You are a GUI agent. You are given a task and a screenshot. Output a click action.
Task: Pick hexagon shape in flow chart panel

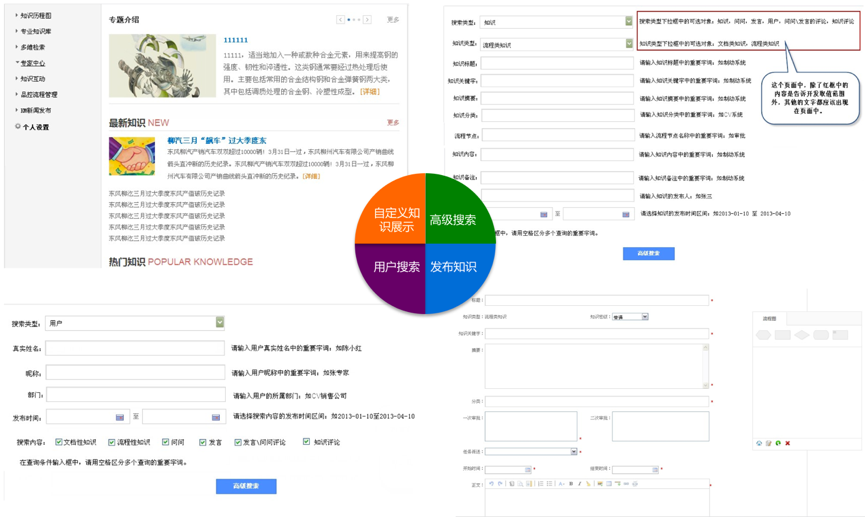763,334
